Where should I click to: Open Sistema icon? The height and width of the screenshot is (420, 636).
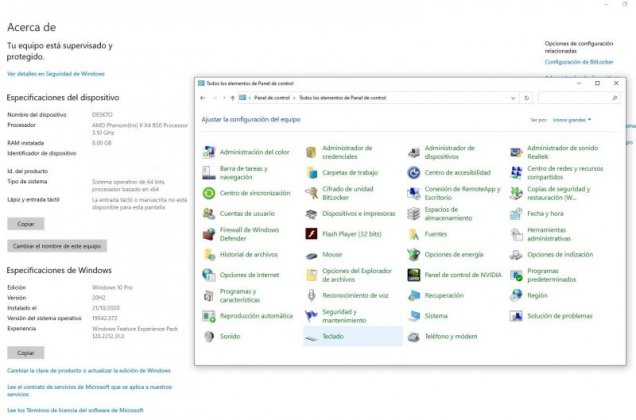[414, 316]
